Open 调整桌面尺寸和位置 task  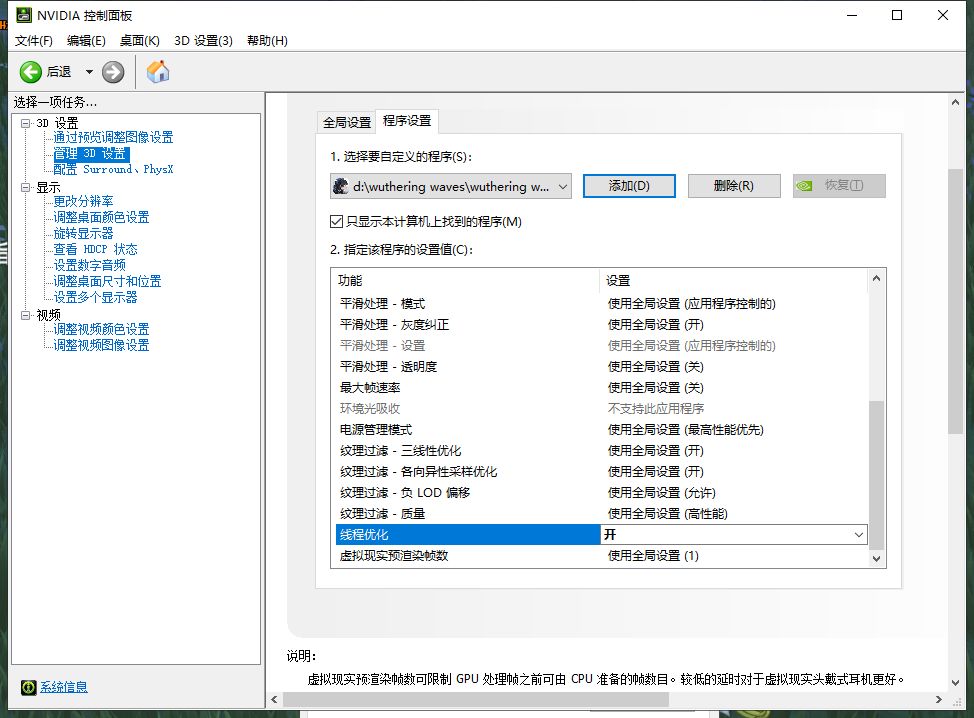click(107, 281)
